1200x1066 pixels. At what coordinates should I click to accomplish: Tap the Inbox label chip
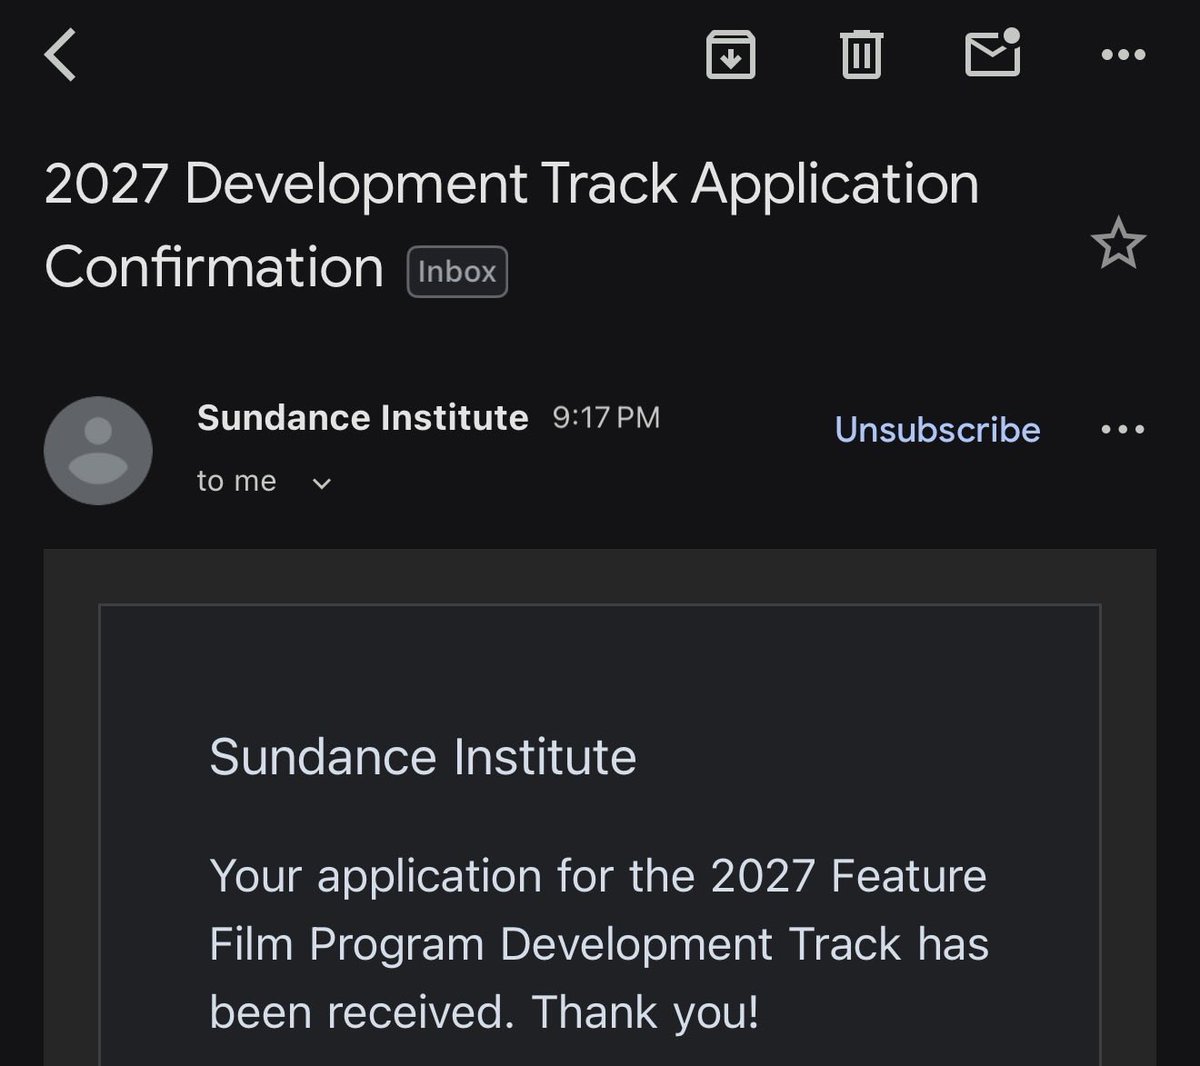coord(457,272)
